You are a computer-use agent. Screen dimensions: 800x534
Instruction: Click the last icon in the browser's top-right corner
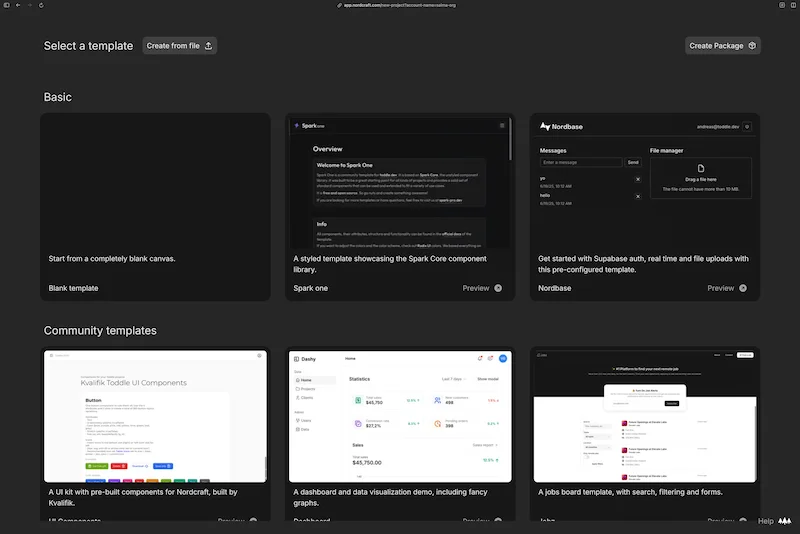(x=793, y=5)
